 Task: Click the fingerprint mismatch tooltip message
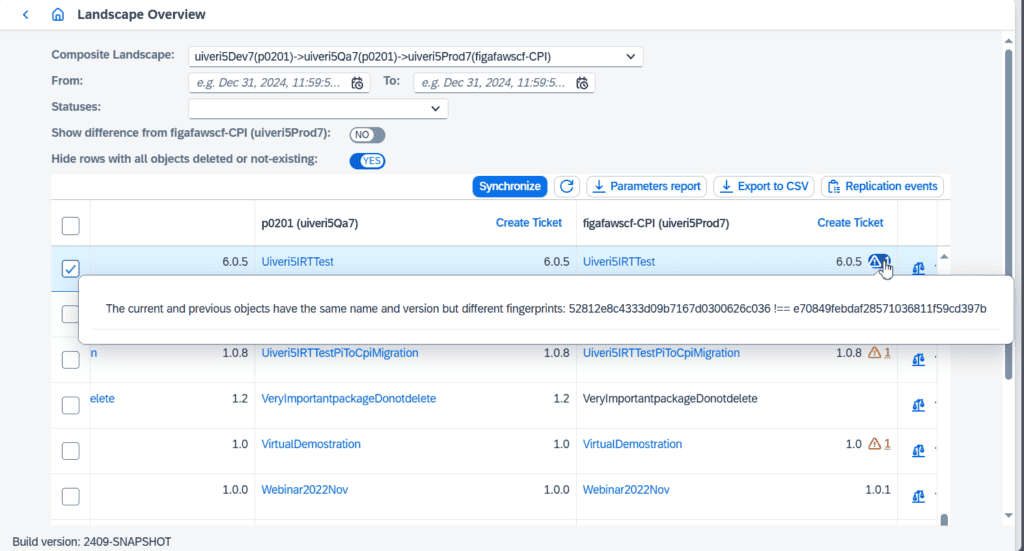(x=546, y=309)
